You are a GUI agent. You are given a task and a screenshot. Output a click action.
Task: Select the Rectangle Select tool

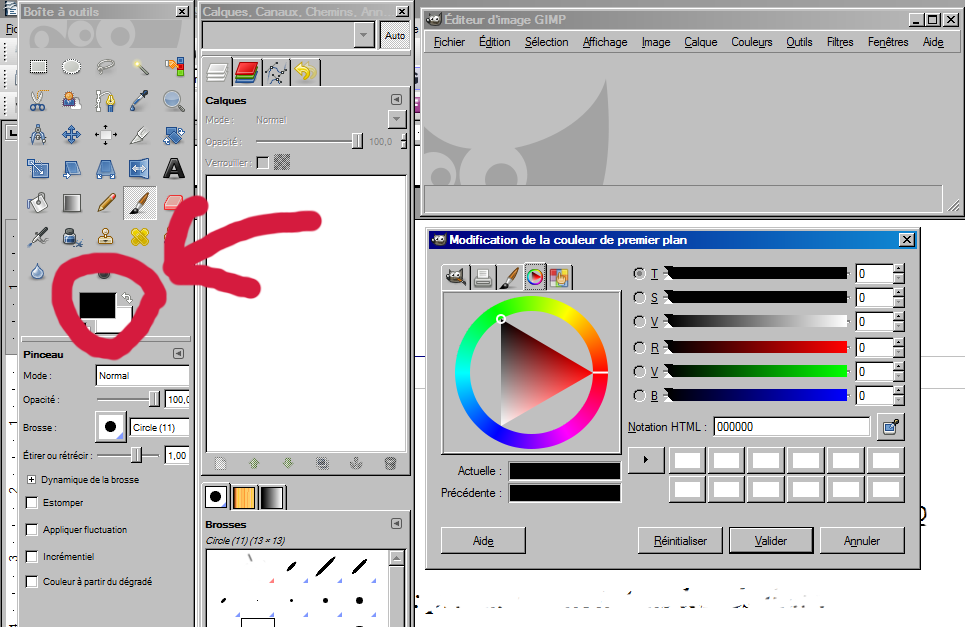(38, 66)
